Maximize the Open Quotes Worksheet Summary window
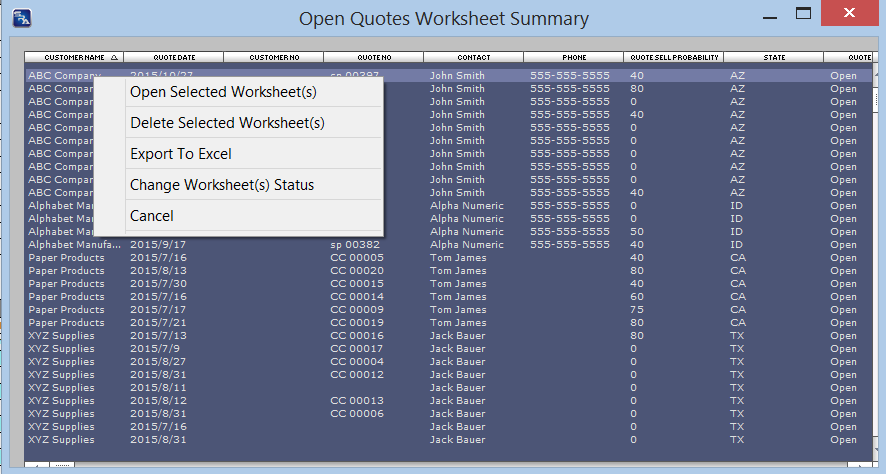This screenshot has height=474, width=886. pyautogui.click(x=802, y=14)
